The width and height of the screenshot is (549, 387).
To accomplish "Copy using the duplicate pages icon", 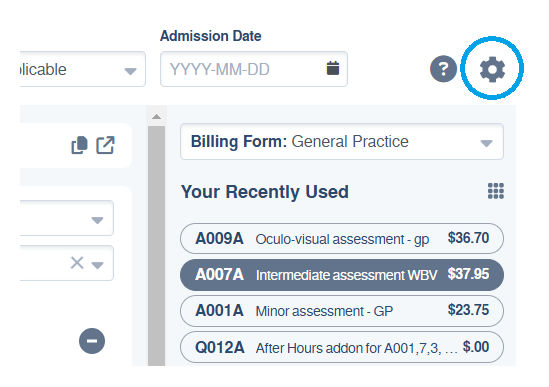I will pos(79,145).
